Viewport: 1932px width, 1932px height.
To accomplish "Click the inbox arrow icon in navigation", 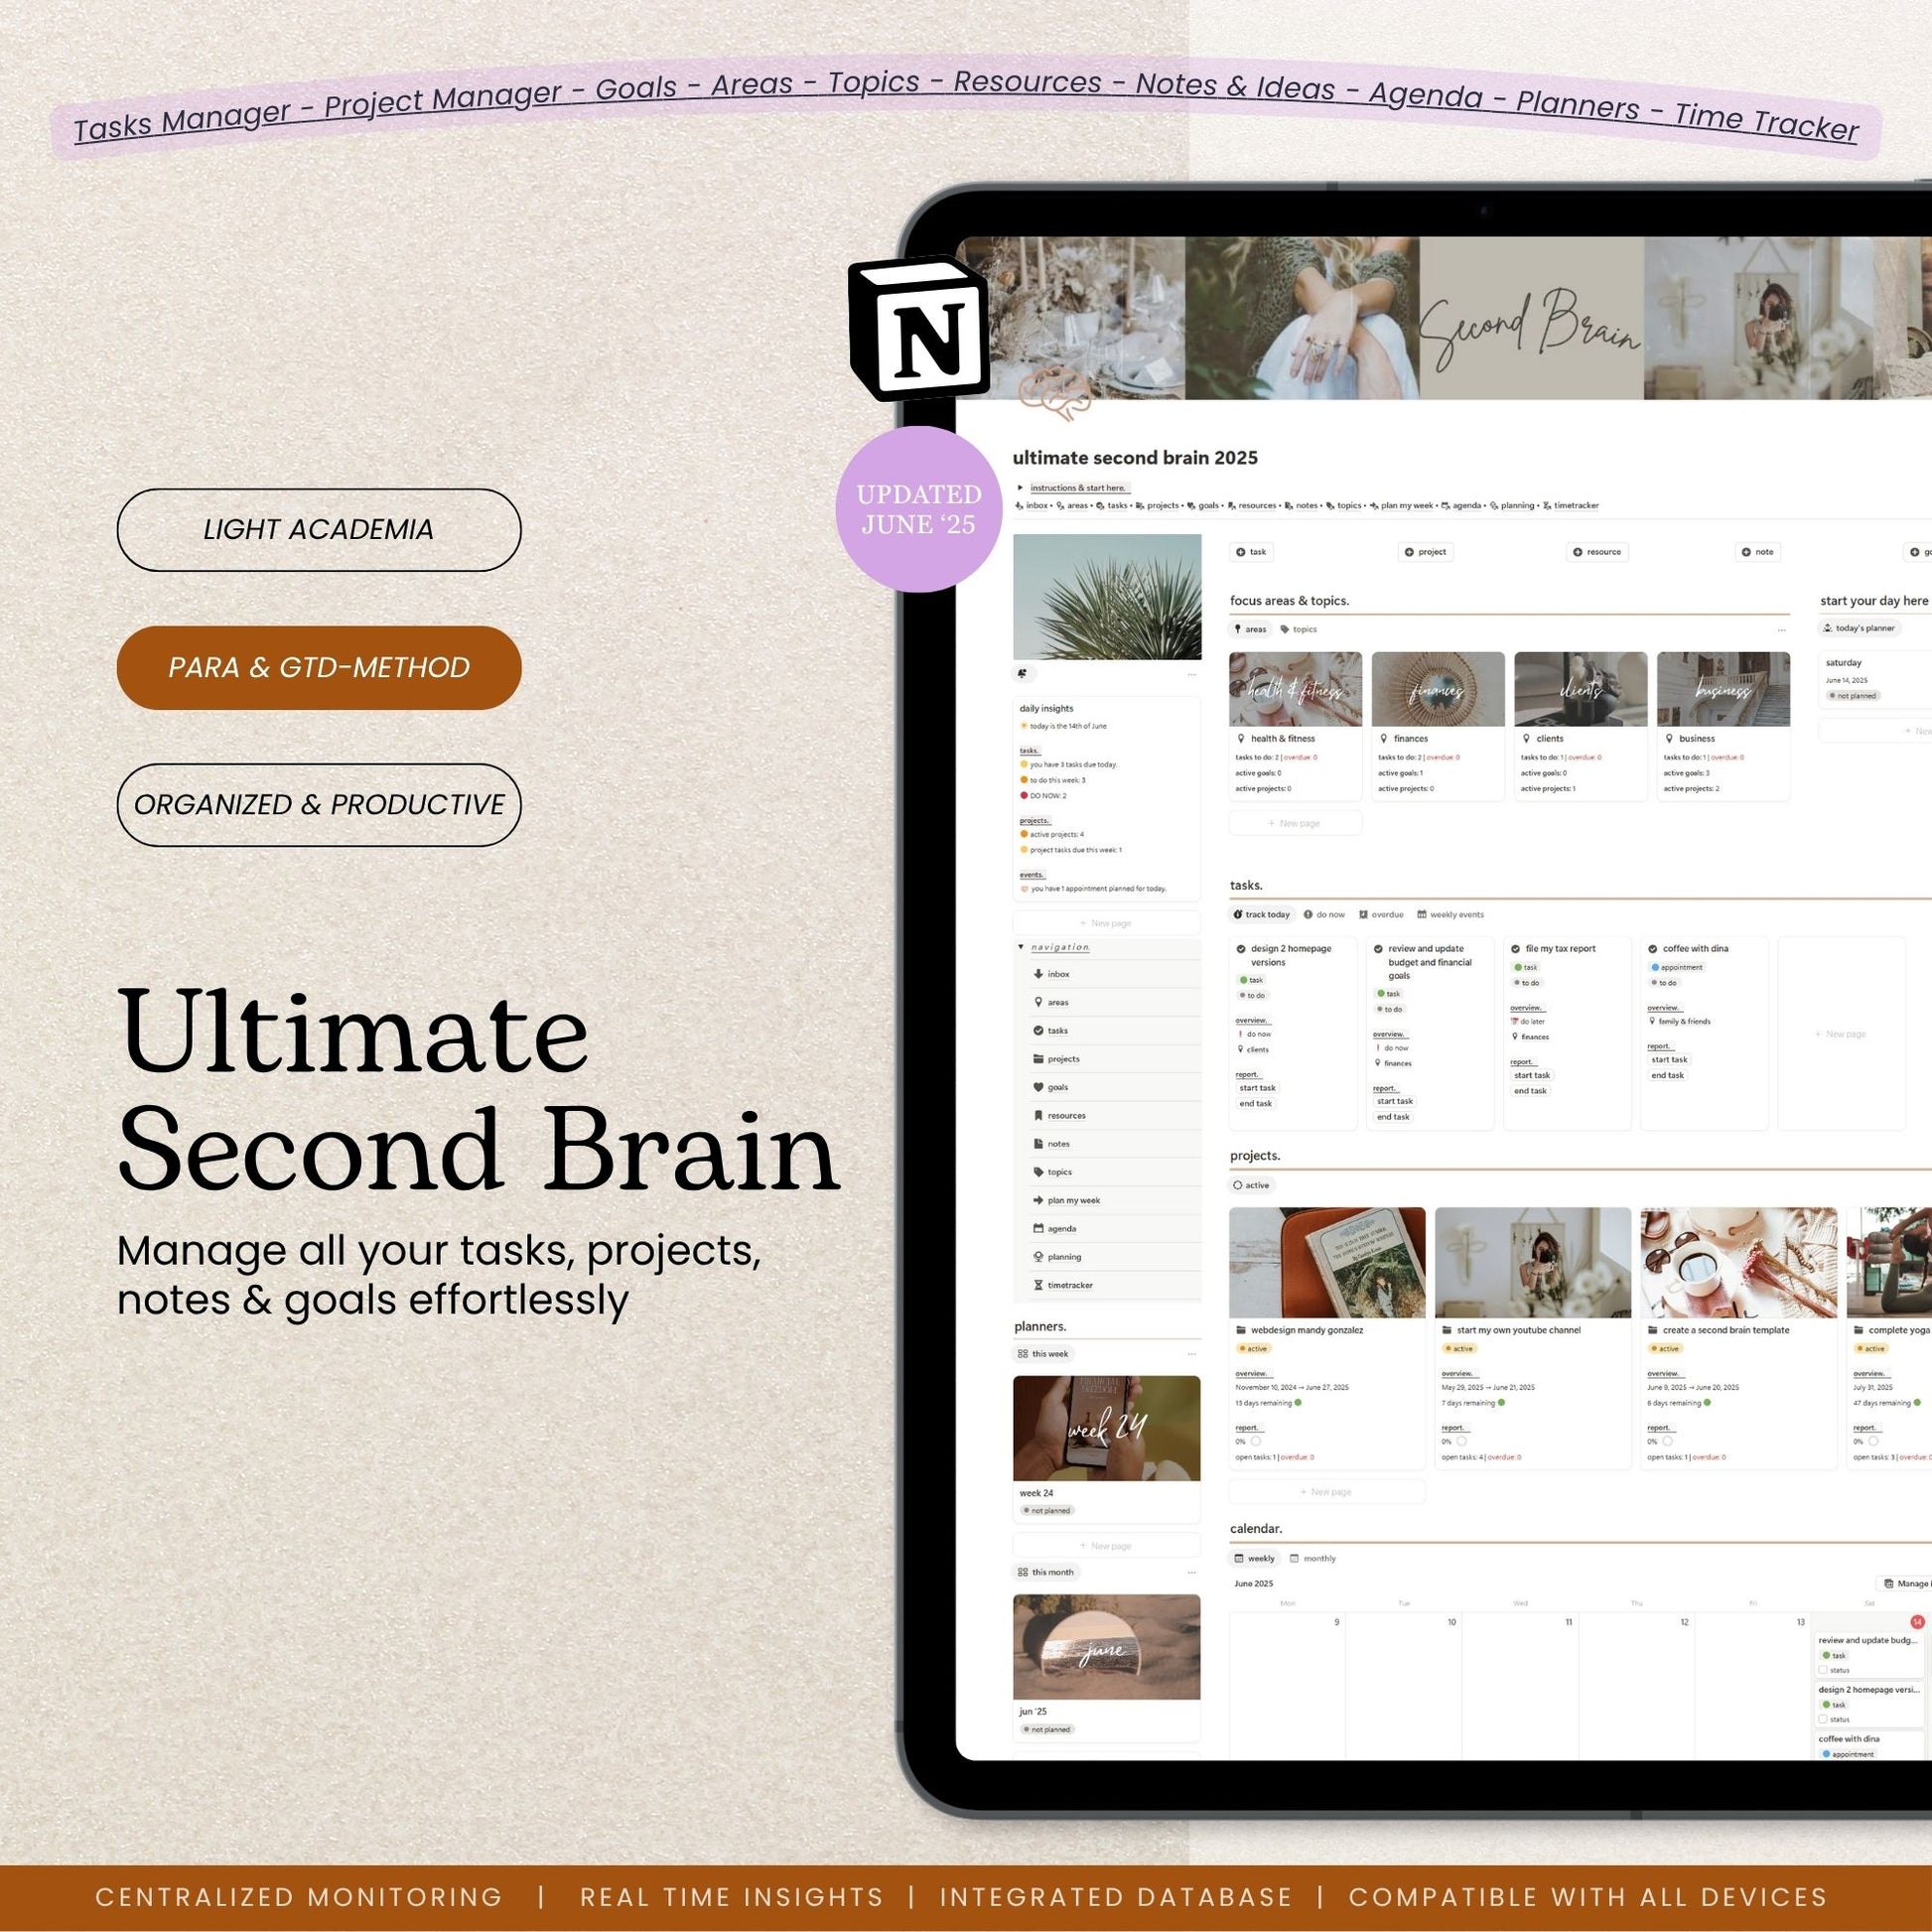I will tap(1038, 974).
